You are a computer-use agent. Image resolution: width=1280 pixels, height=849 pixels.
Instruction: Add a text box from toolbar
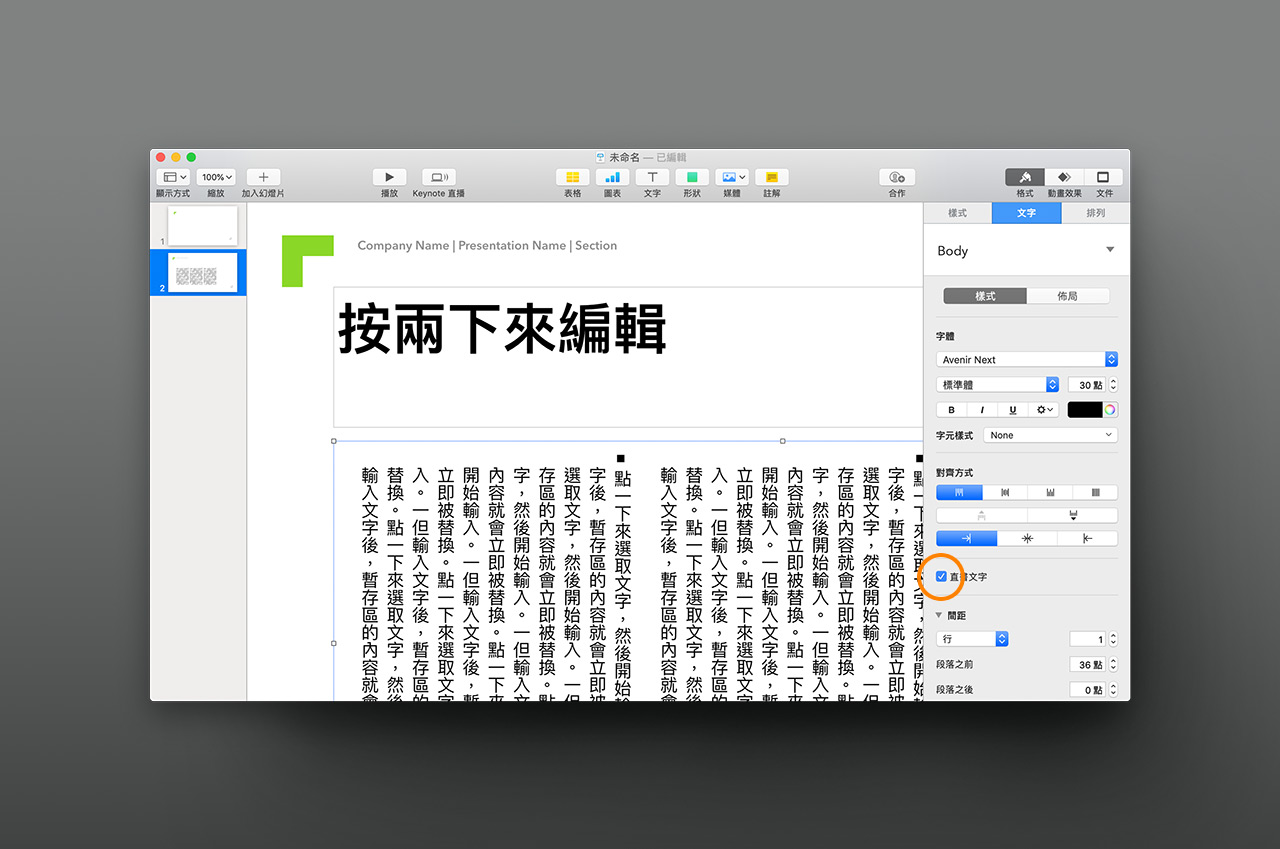pyautogui.click(x=652, y=177)
